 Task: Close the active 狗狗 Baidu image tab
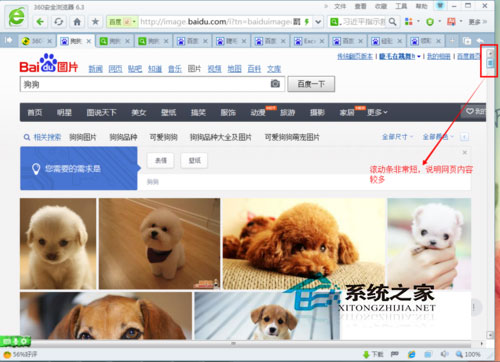89,41
